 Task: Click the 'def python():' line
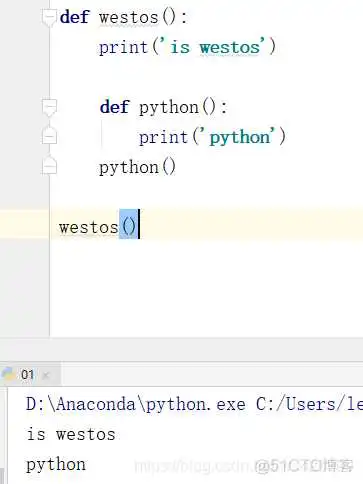[x=163, y=107]
